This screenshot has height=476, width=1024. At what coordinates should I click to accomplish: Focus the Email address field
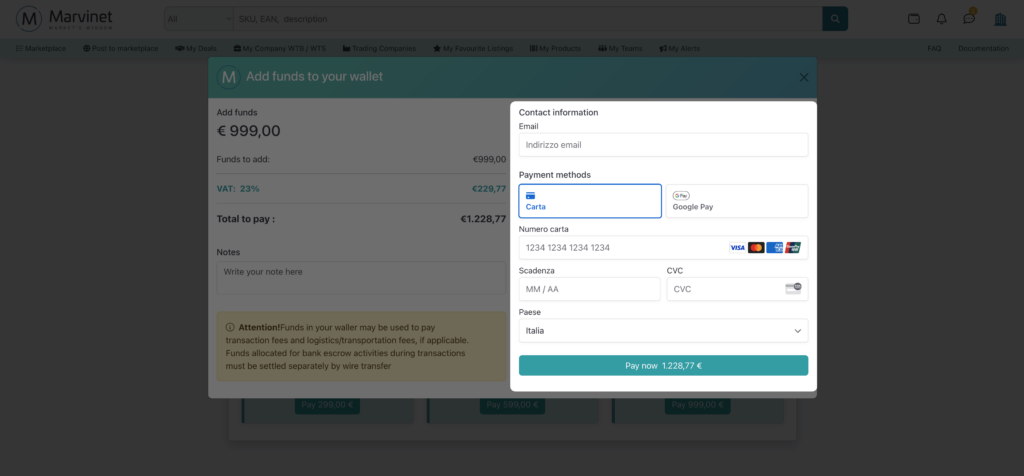663,145
